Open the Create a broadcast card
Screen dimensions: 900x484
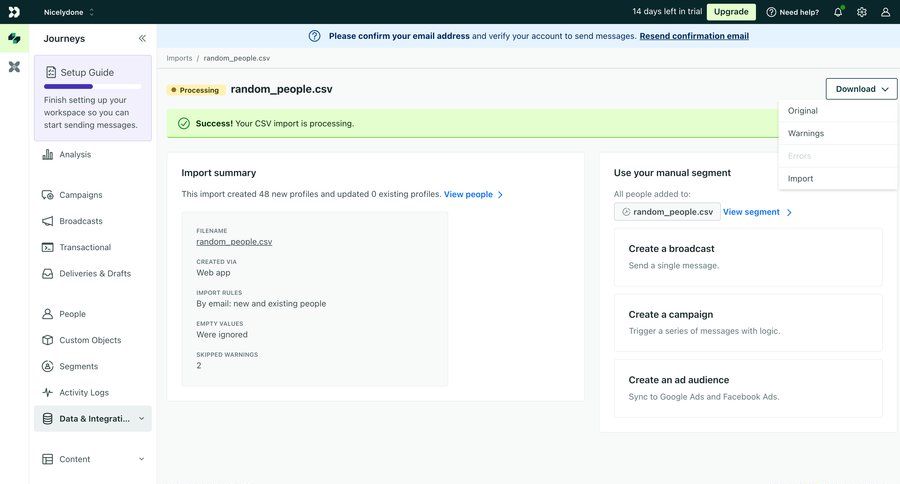pyautogui.click(x=748, y=257)
